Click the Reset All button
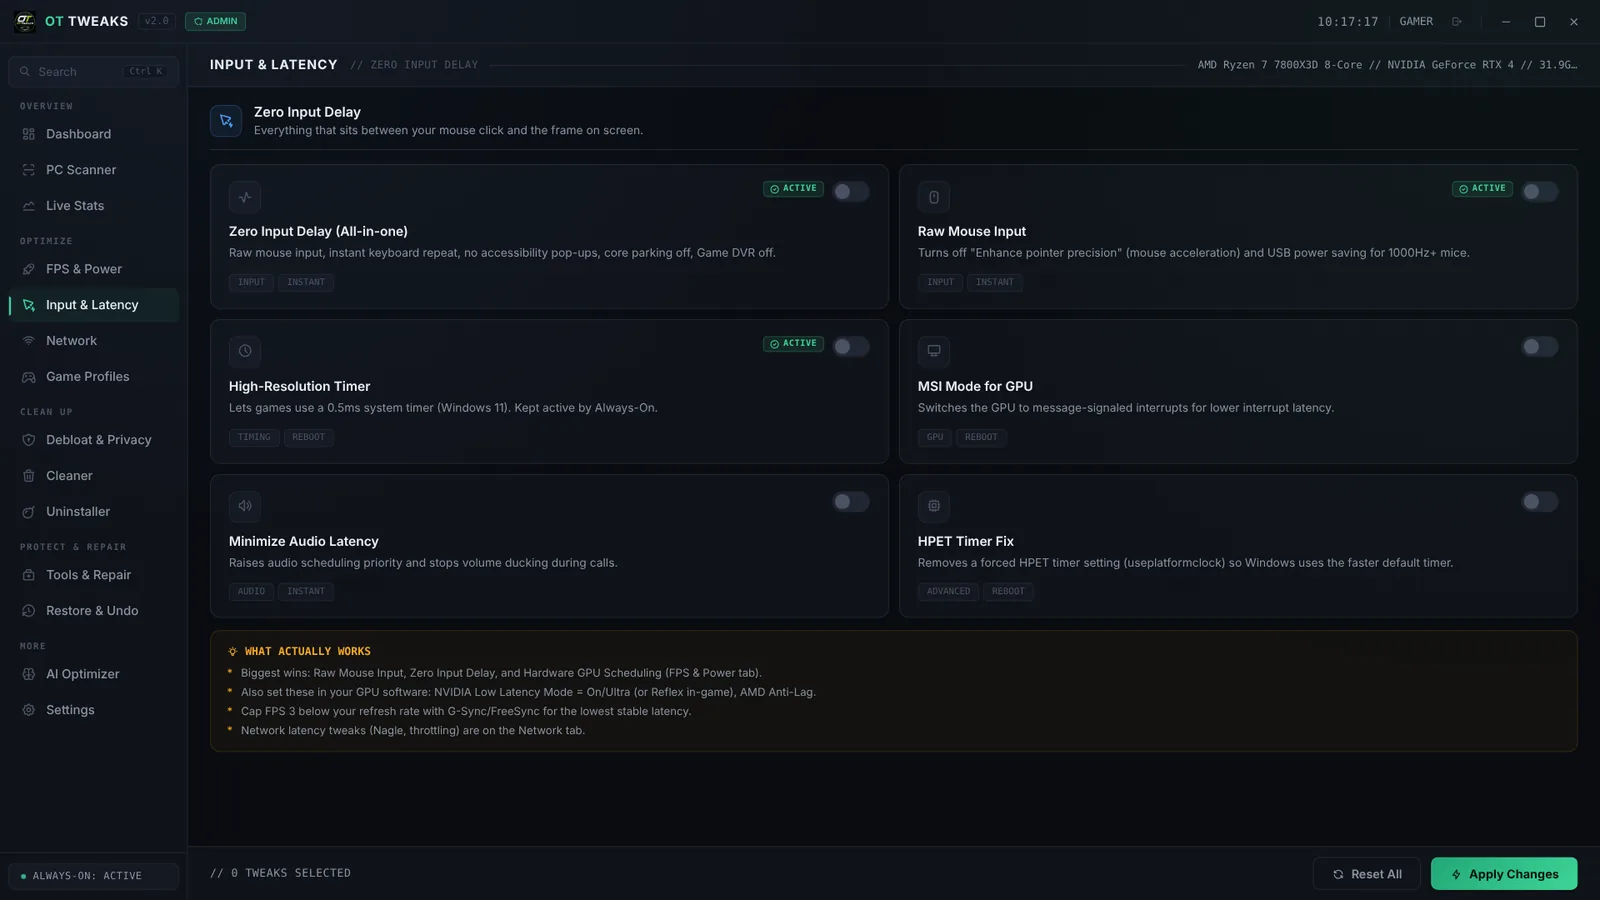Screen dimensions: 1600x900 [1367, 874]
